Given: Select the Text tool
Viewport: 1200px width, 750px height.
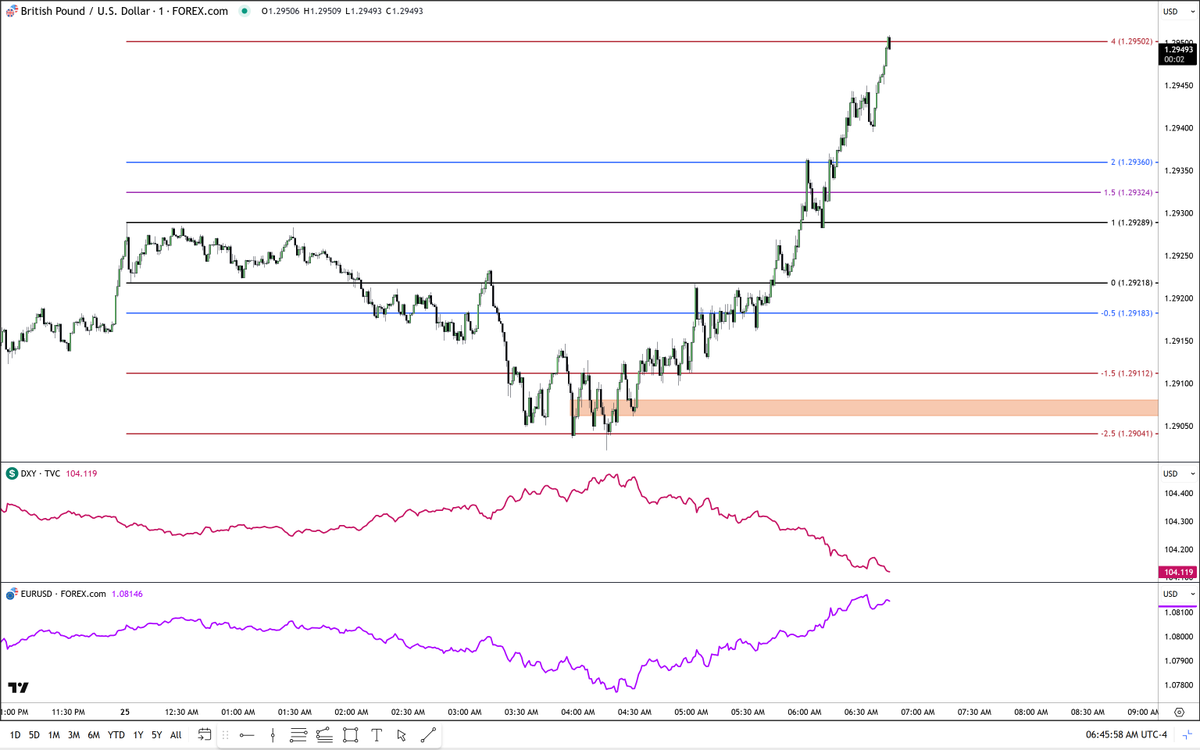Looking at the screenshot, I should pyautogui.click(x=376, y=735).
